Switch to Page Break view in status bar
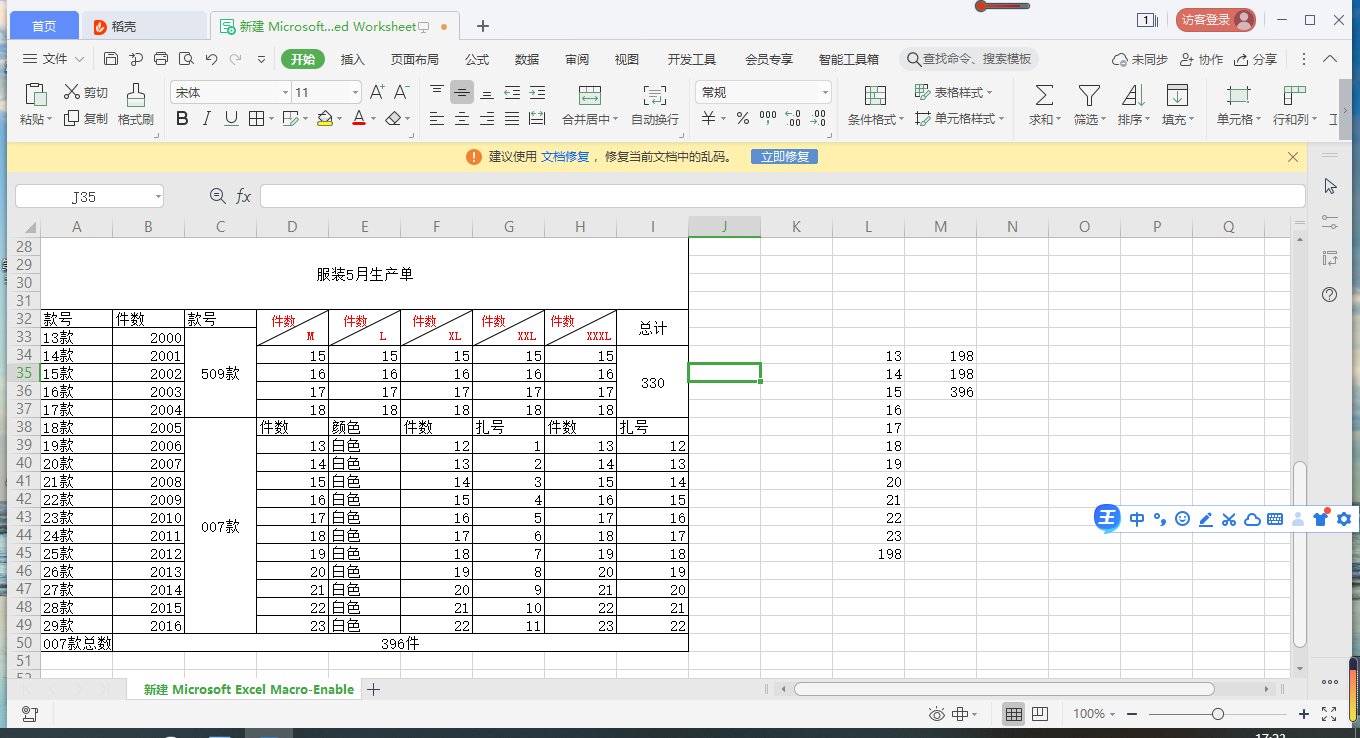 click(x=1040, y=714)
